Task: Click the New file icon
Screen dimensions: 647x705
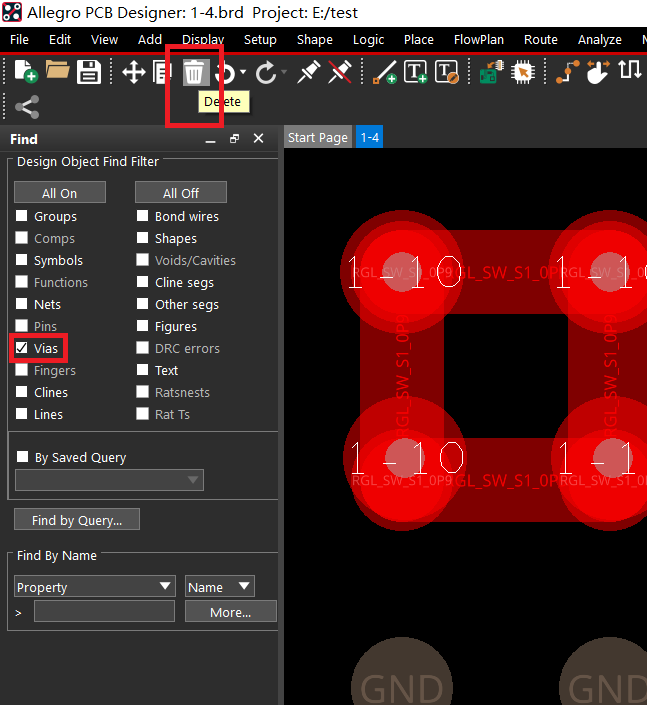Action: point(26,71)
